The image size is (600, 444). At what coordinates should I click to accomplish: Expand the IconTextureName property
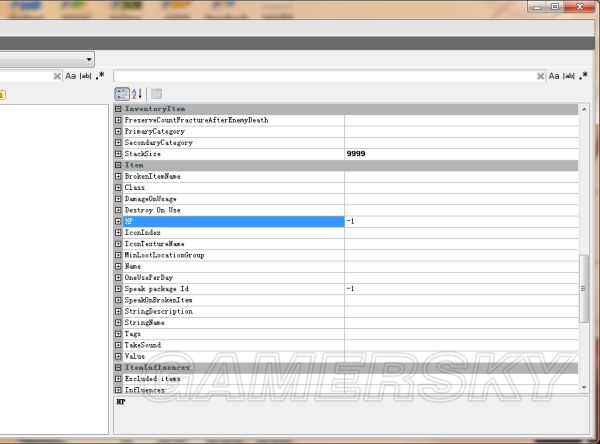pyautogui.click(x=119, y=244)
